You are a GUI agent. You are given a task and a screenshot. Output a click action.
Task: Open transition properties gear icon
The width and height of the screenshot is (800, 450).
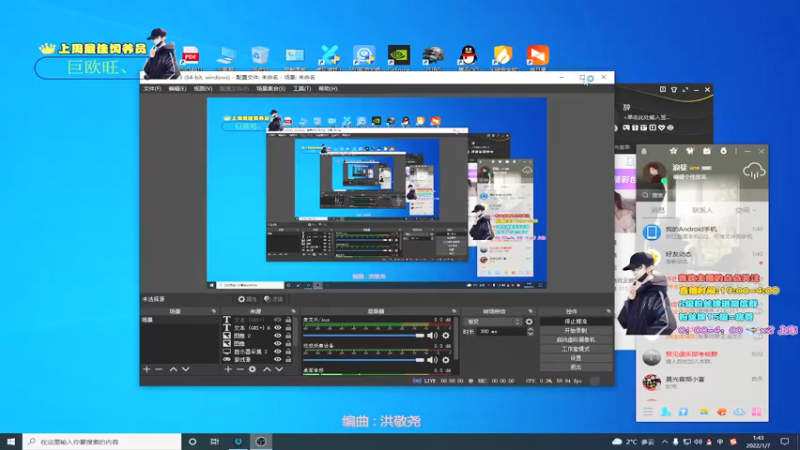click(x=529, y=322)
